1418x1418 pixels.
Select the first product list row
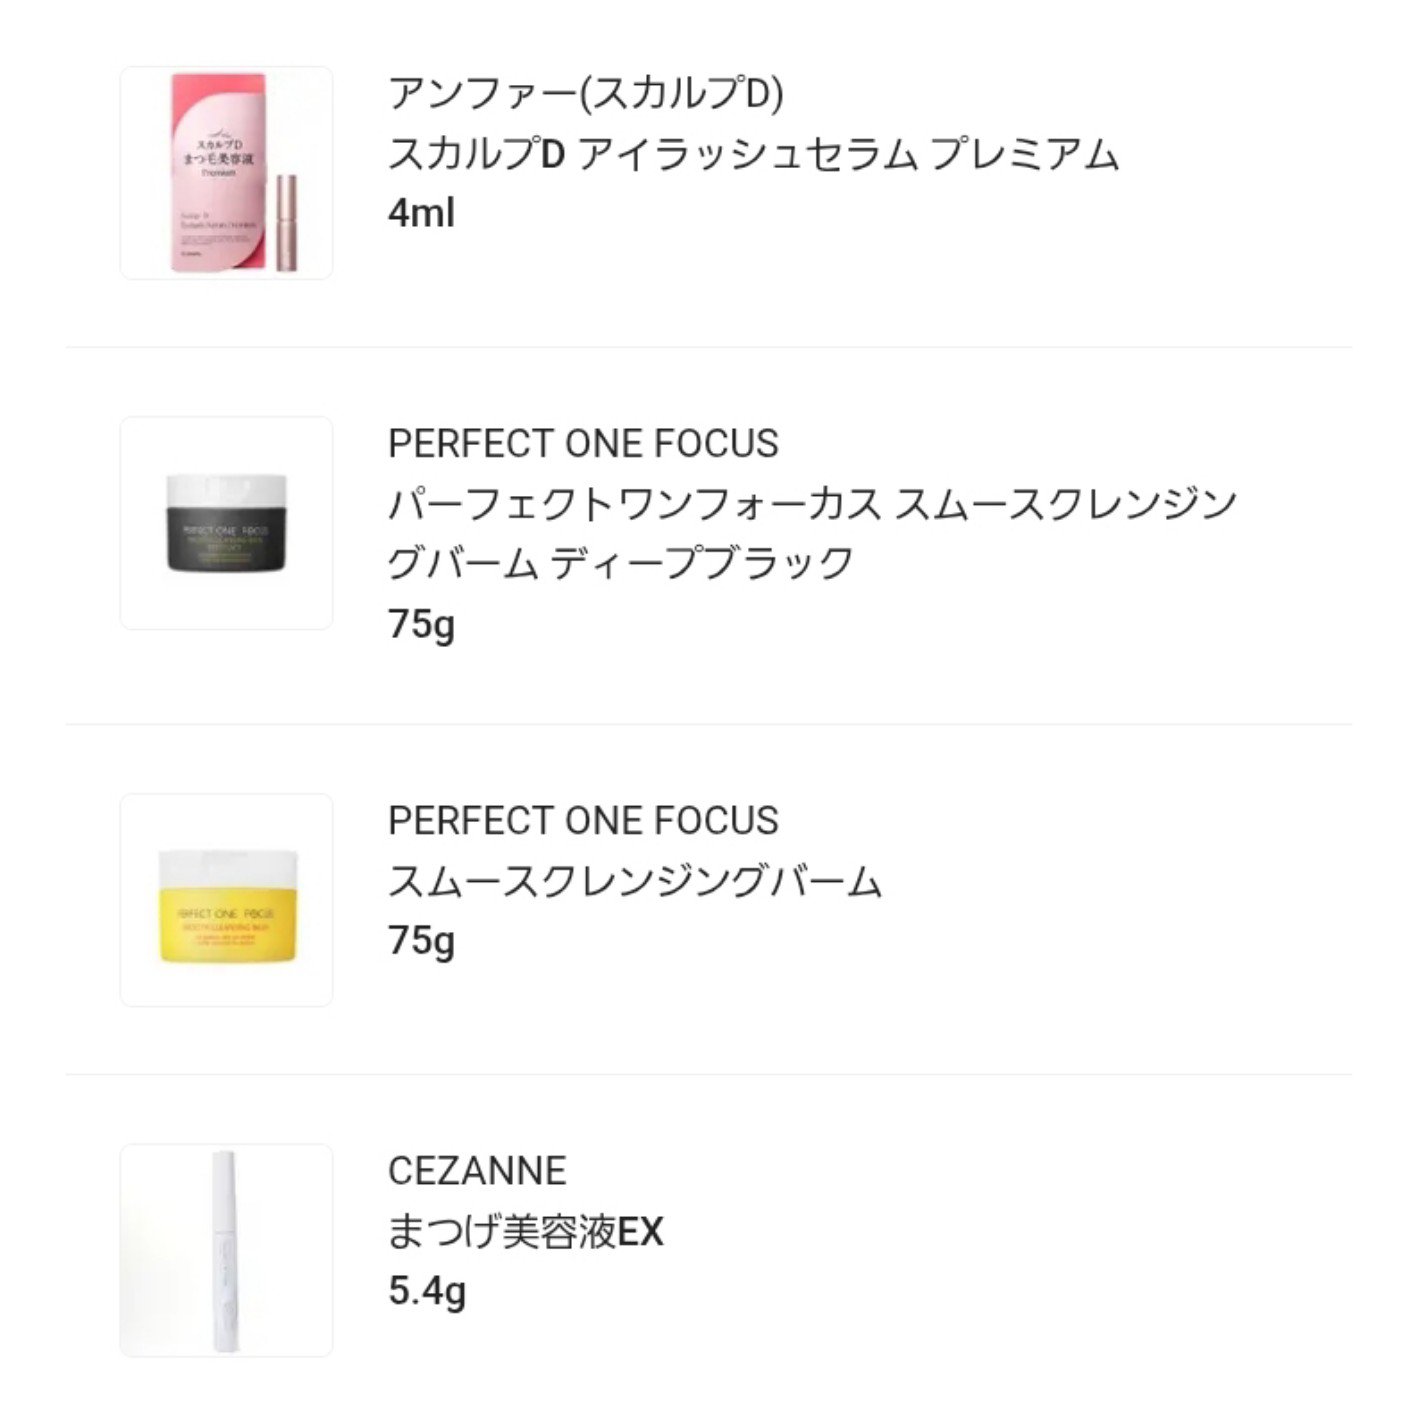click(709, 171)
